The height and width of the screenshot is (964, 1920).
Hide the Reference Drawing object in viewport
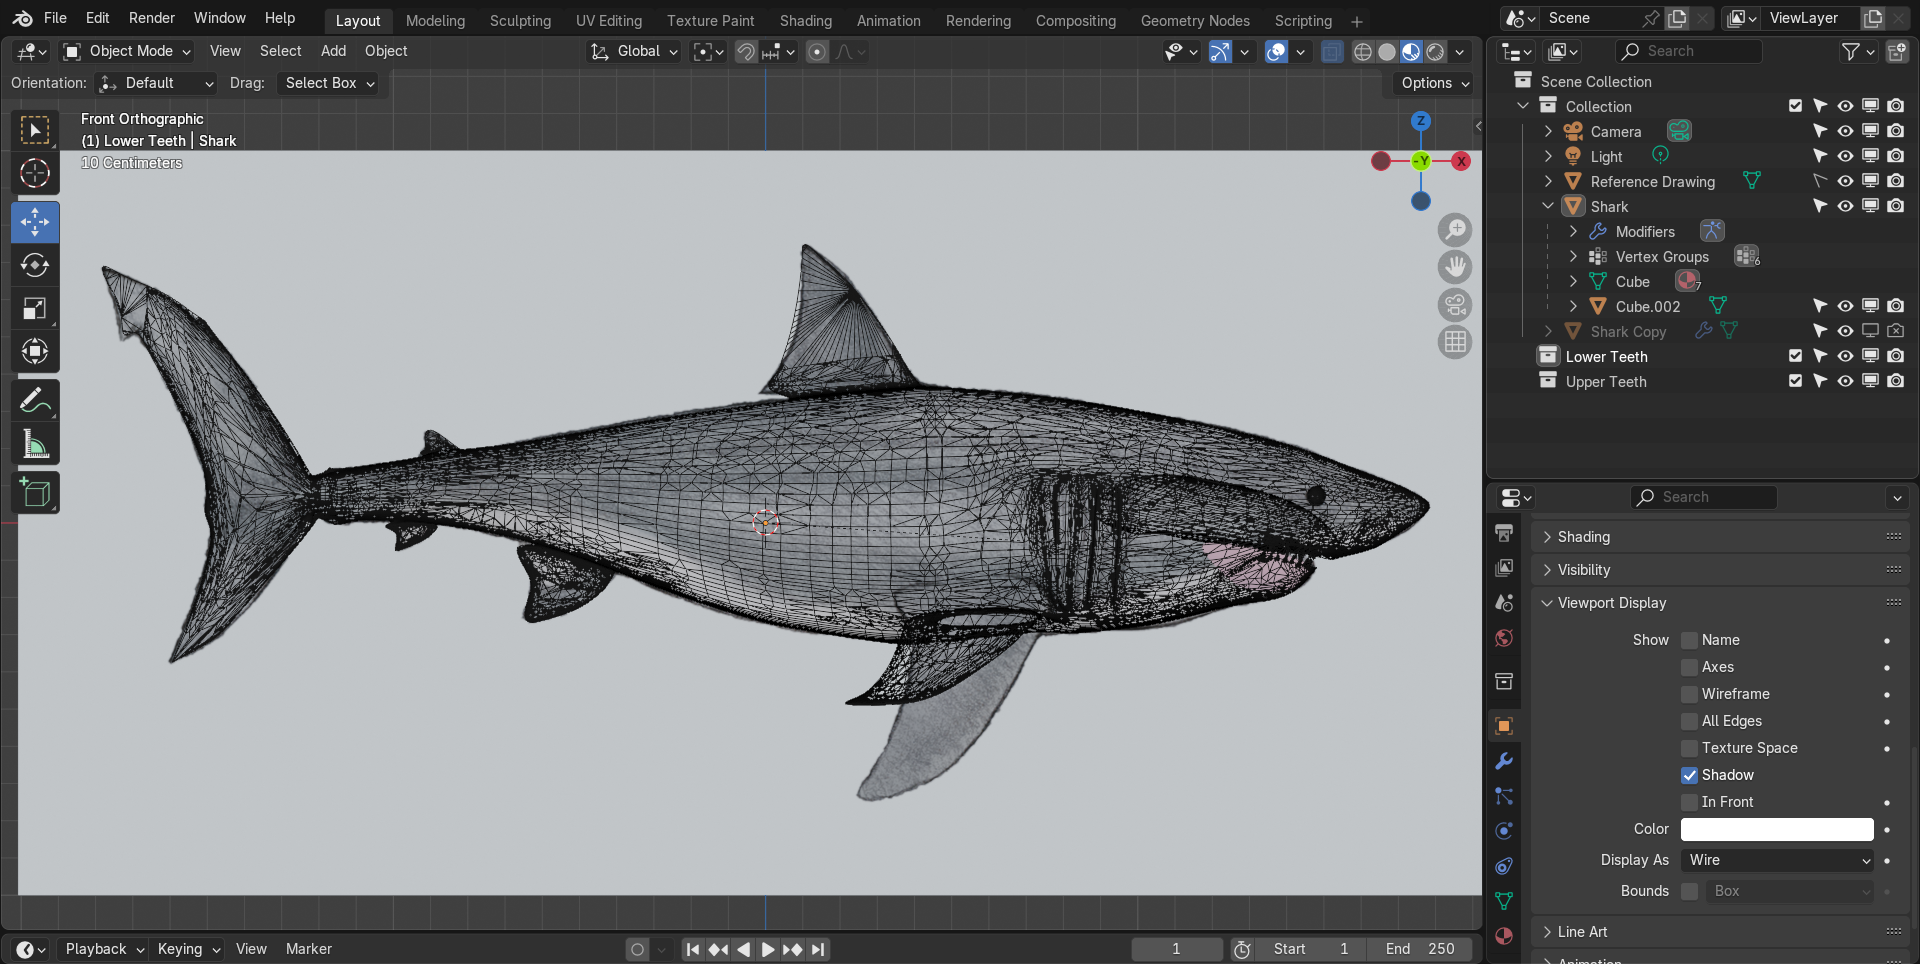tap(1845, 181)
